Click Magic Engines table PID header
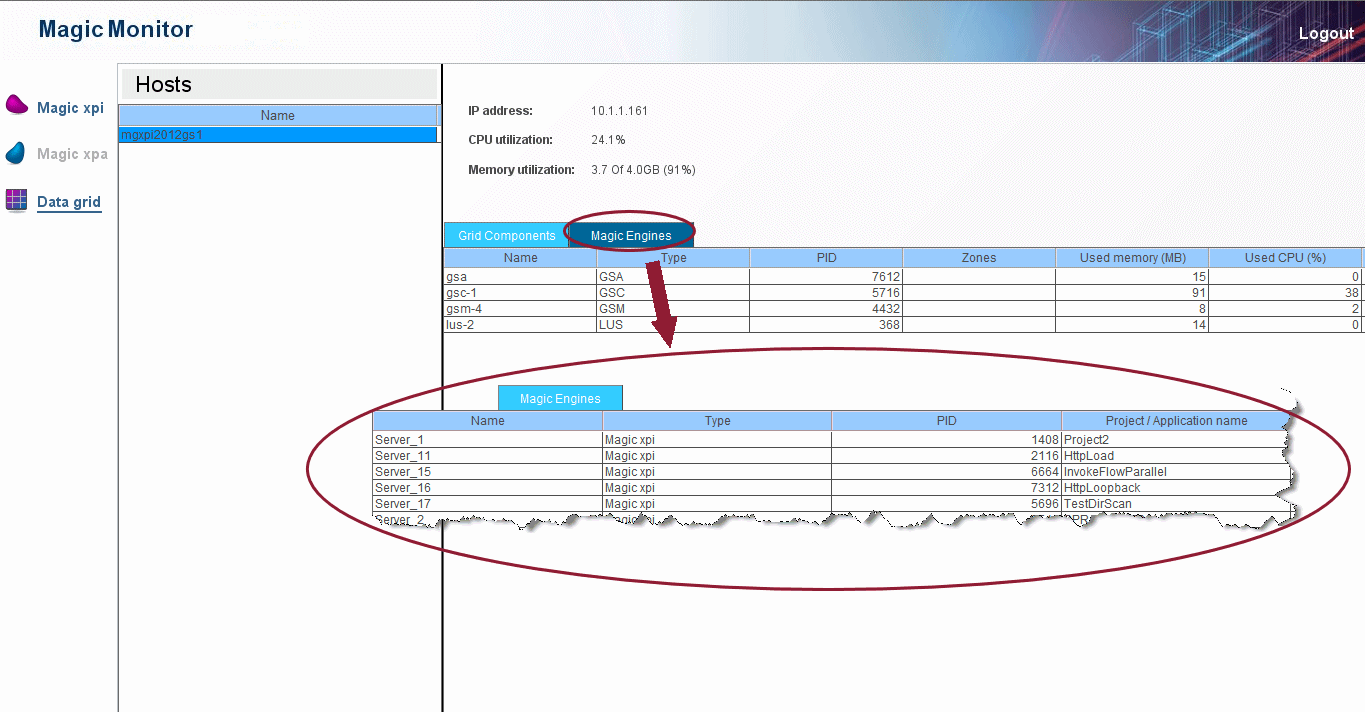This screenshot has width=1365, height=712. tap(946, 421)
